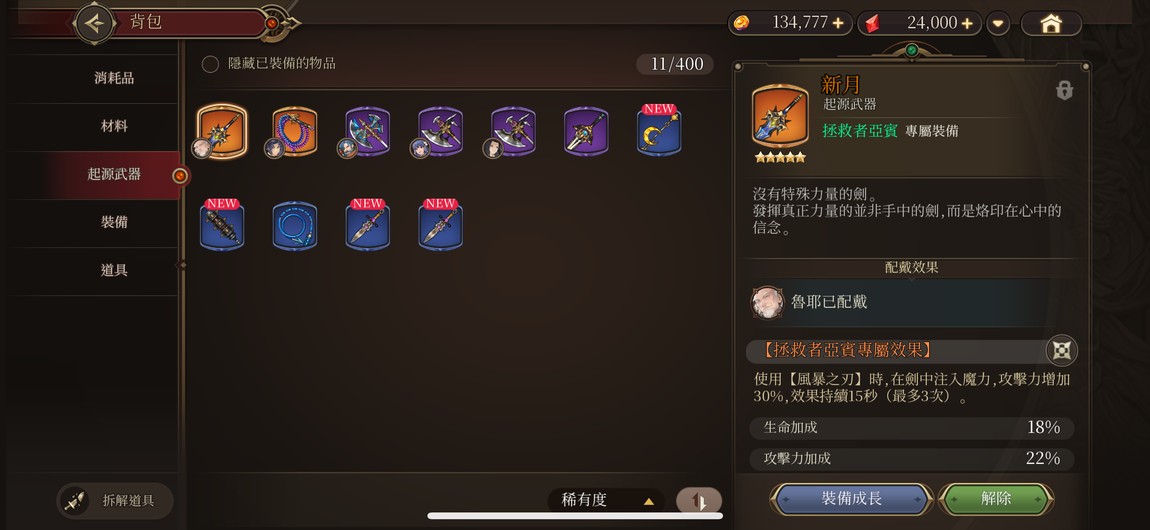The image size is (1150, 530).
Task: Enable 隱藏已裝備的物品 checkbox
Action: click(210, 65)
